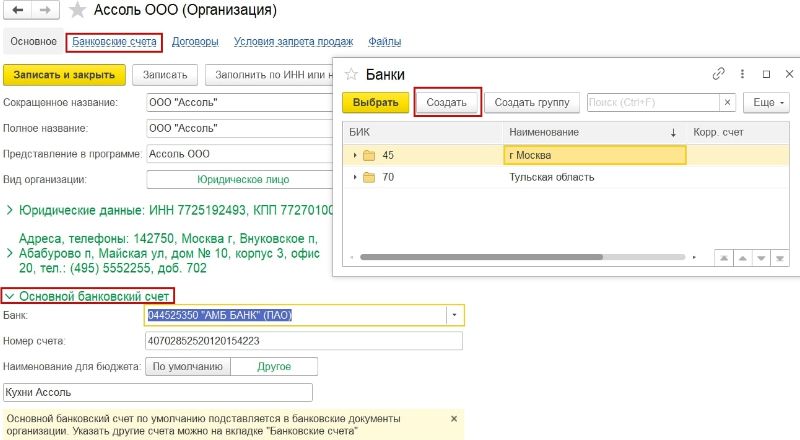
Task: Copy link icon in Банки window
Action: 718,74
